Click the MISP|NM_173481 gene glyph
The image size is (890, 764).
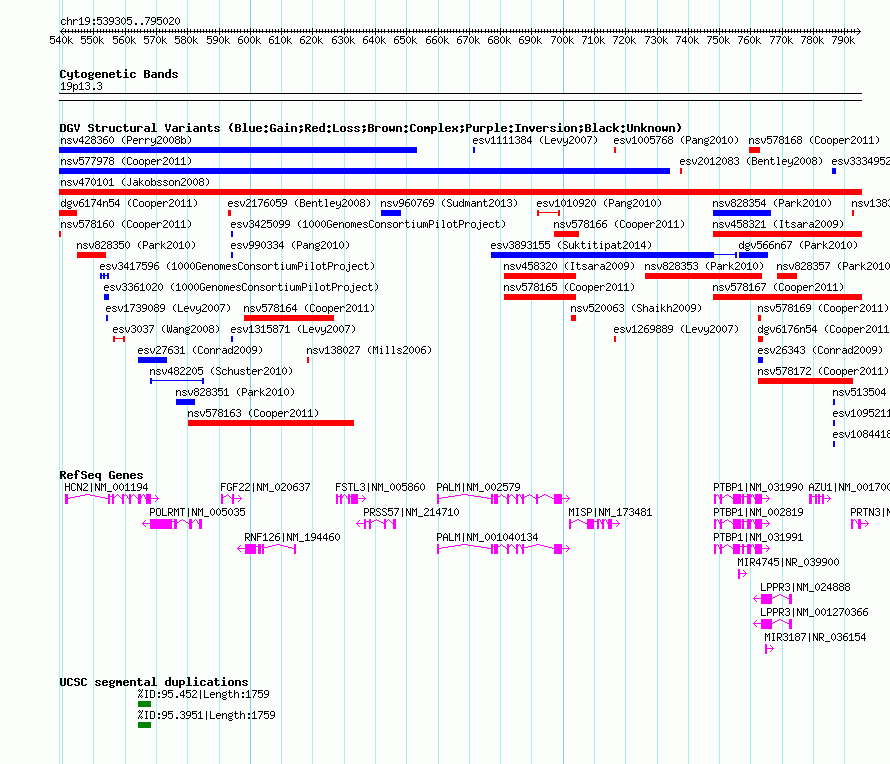594,524
